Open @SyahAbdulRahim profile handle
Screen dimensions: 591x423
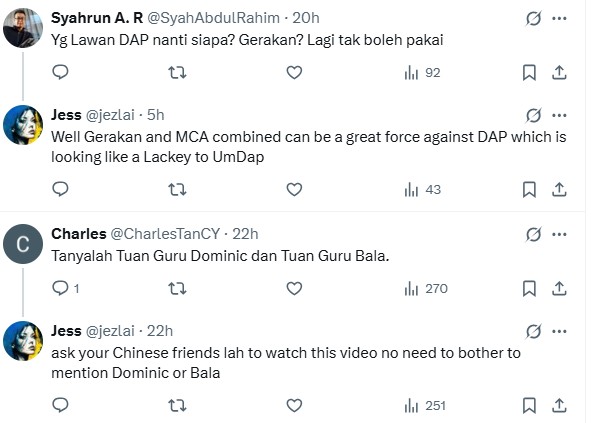click(x=213, y=18)
